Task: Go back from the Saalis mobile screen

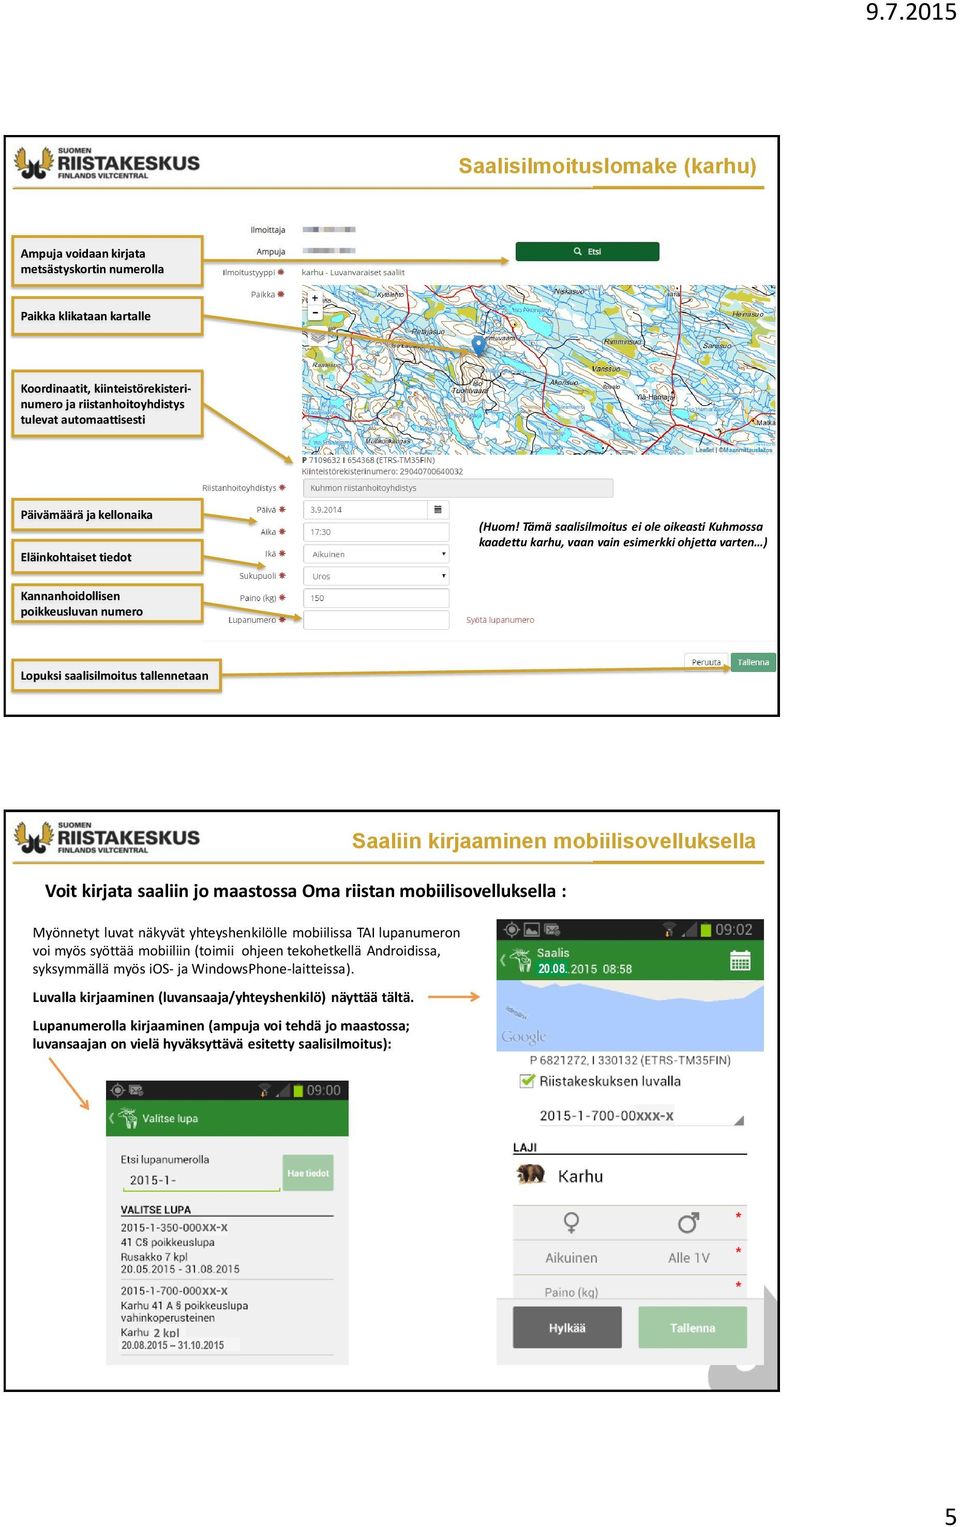Action: pos(503,960)
